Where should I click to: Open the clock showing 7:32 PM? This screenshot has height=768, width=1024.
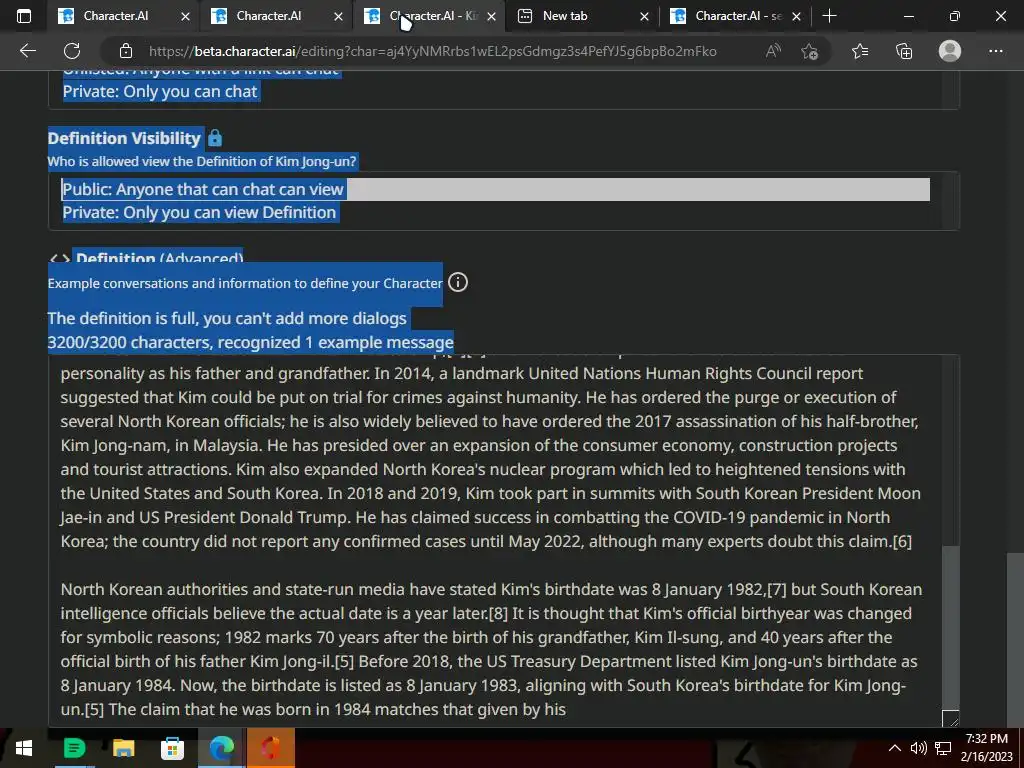tap(986, 739)
